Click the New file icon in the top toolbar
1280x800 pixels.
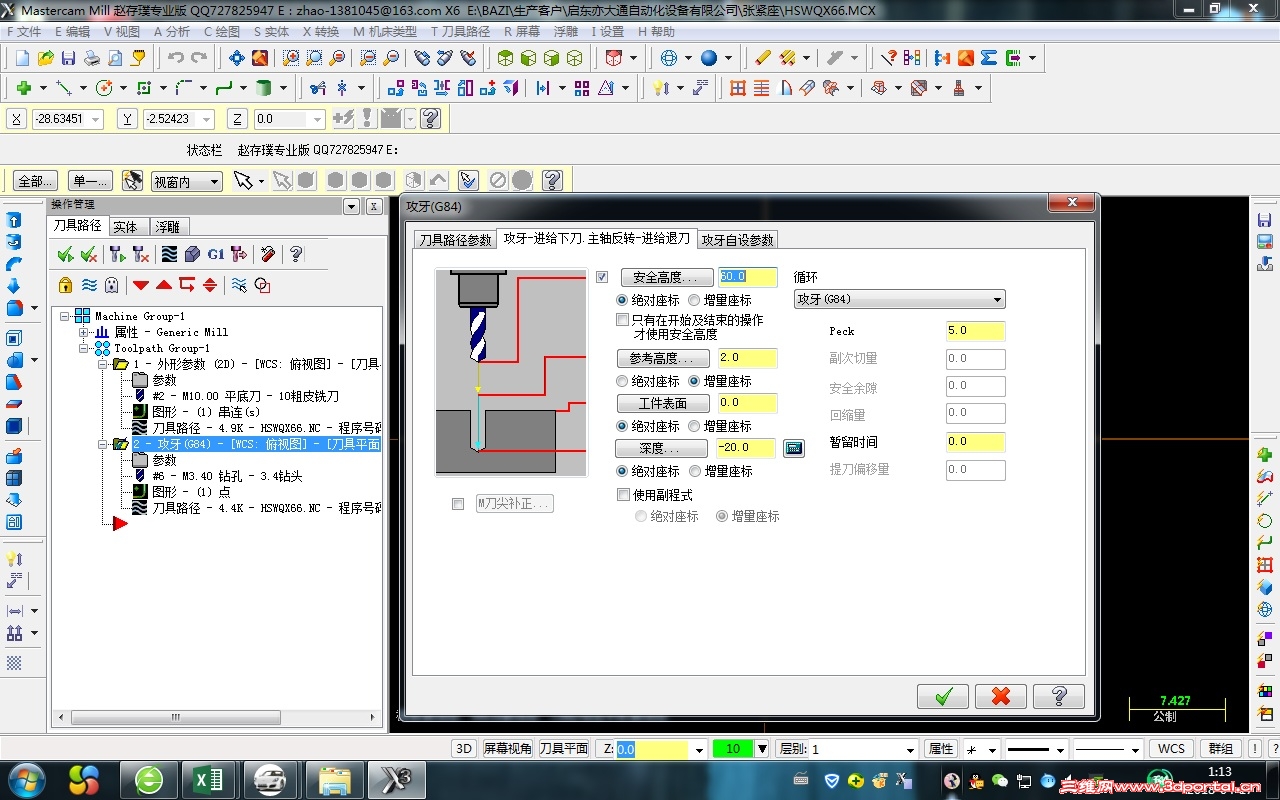[x=21, y=58]
